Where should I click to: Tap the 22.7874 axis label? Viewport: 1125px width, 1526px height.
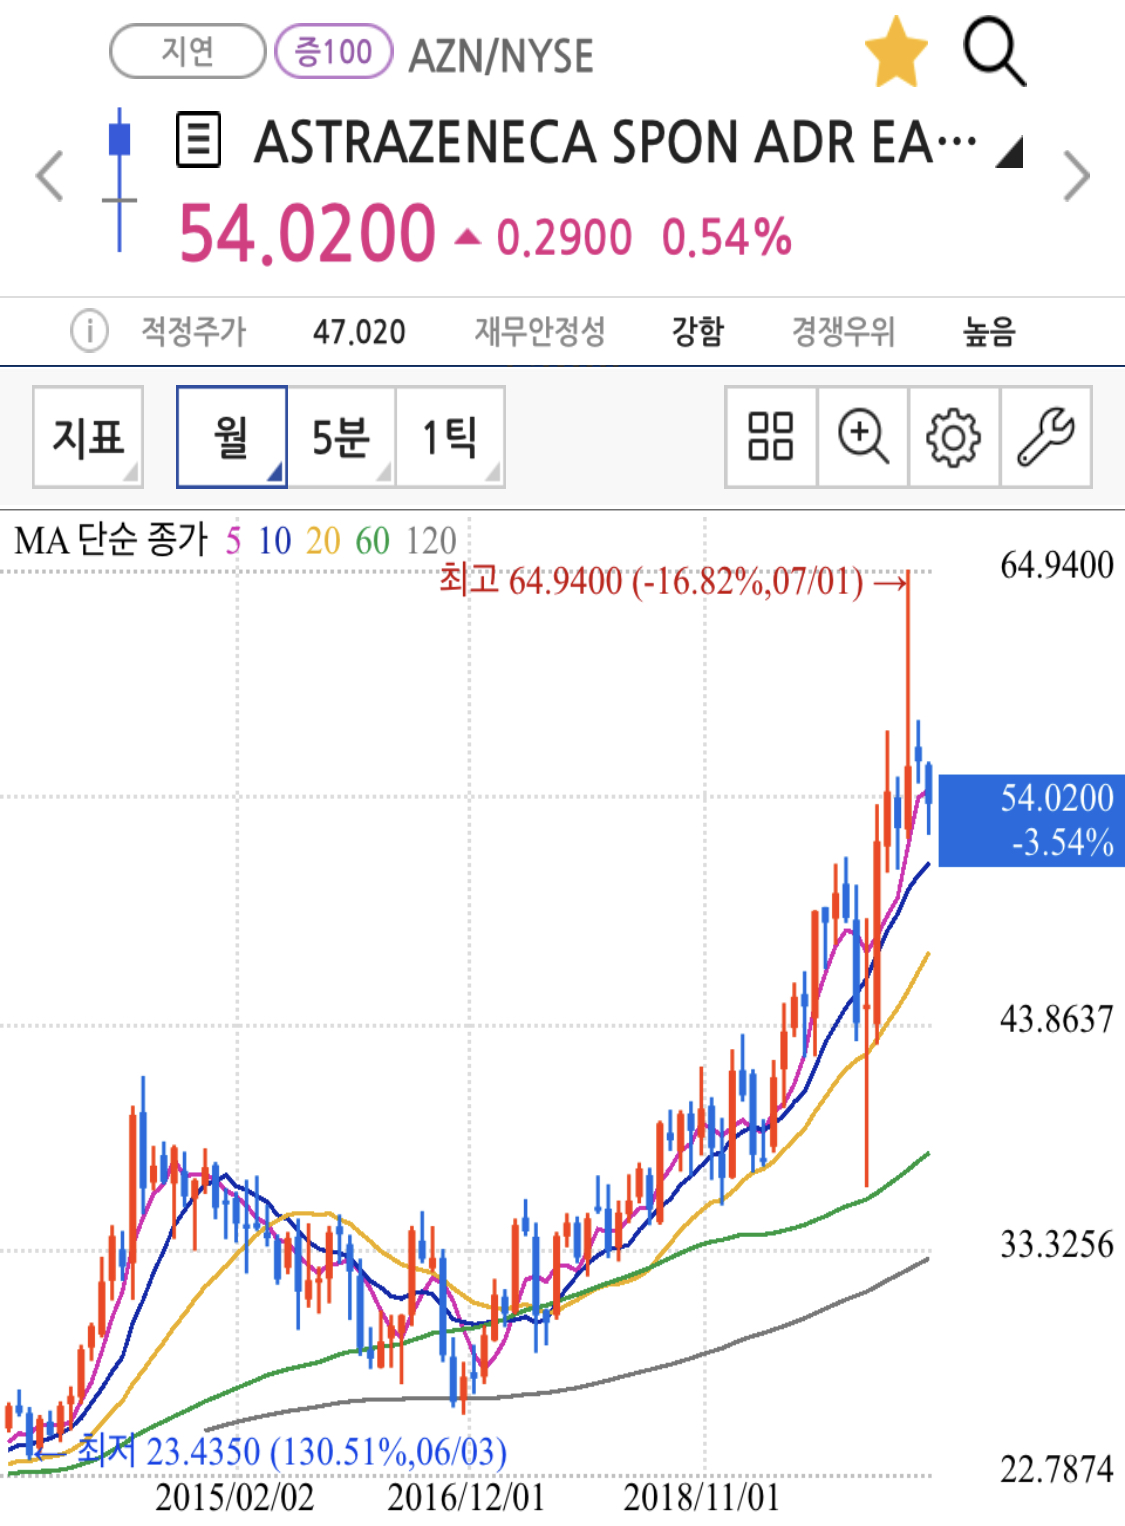[x=1057, y=1469]
